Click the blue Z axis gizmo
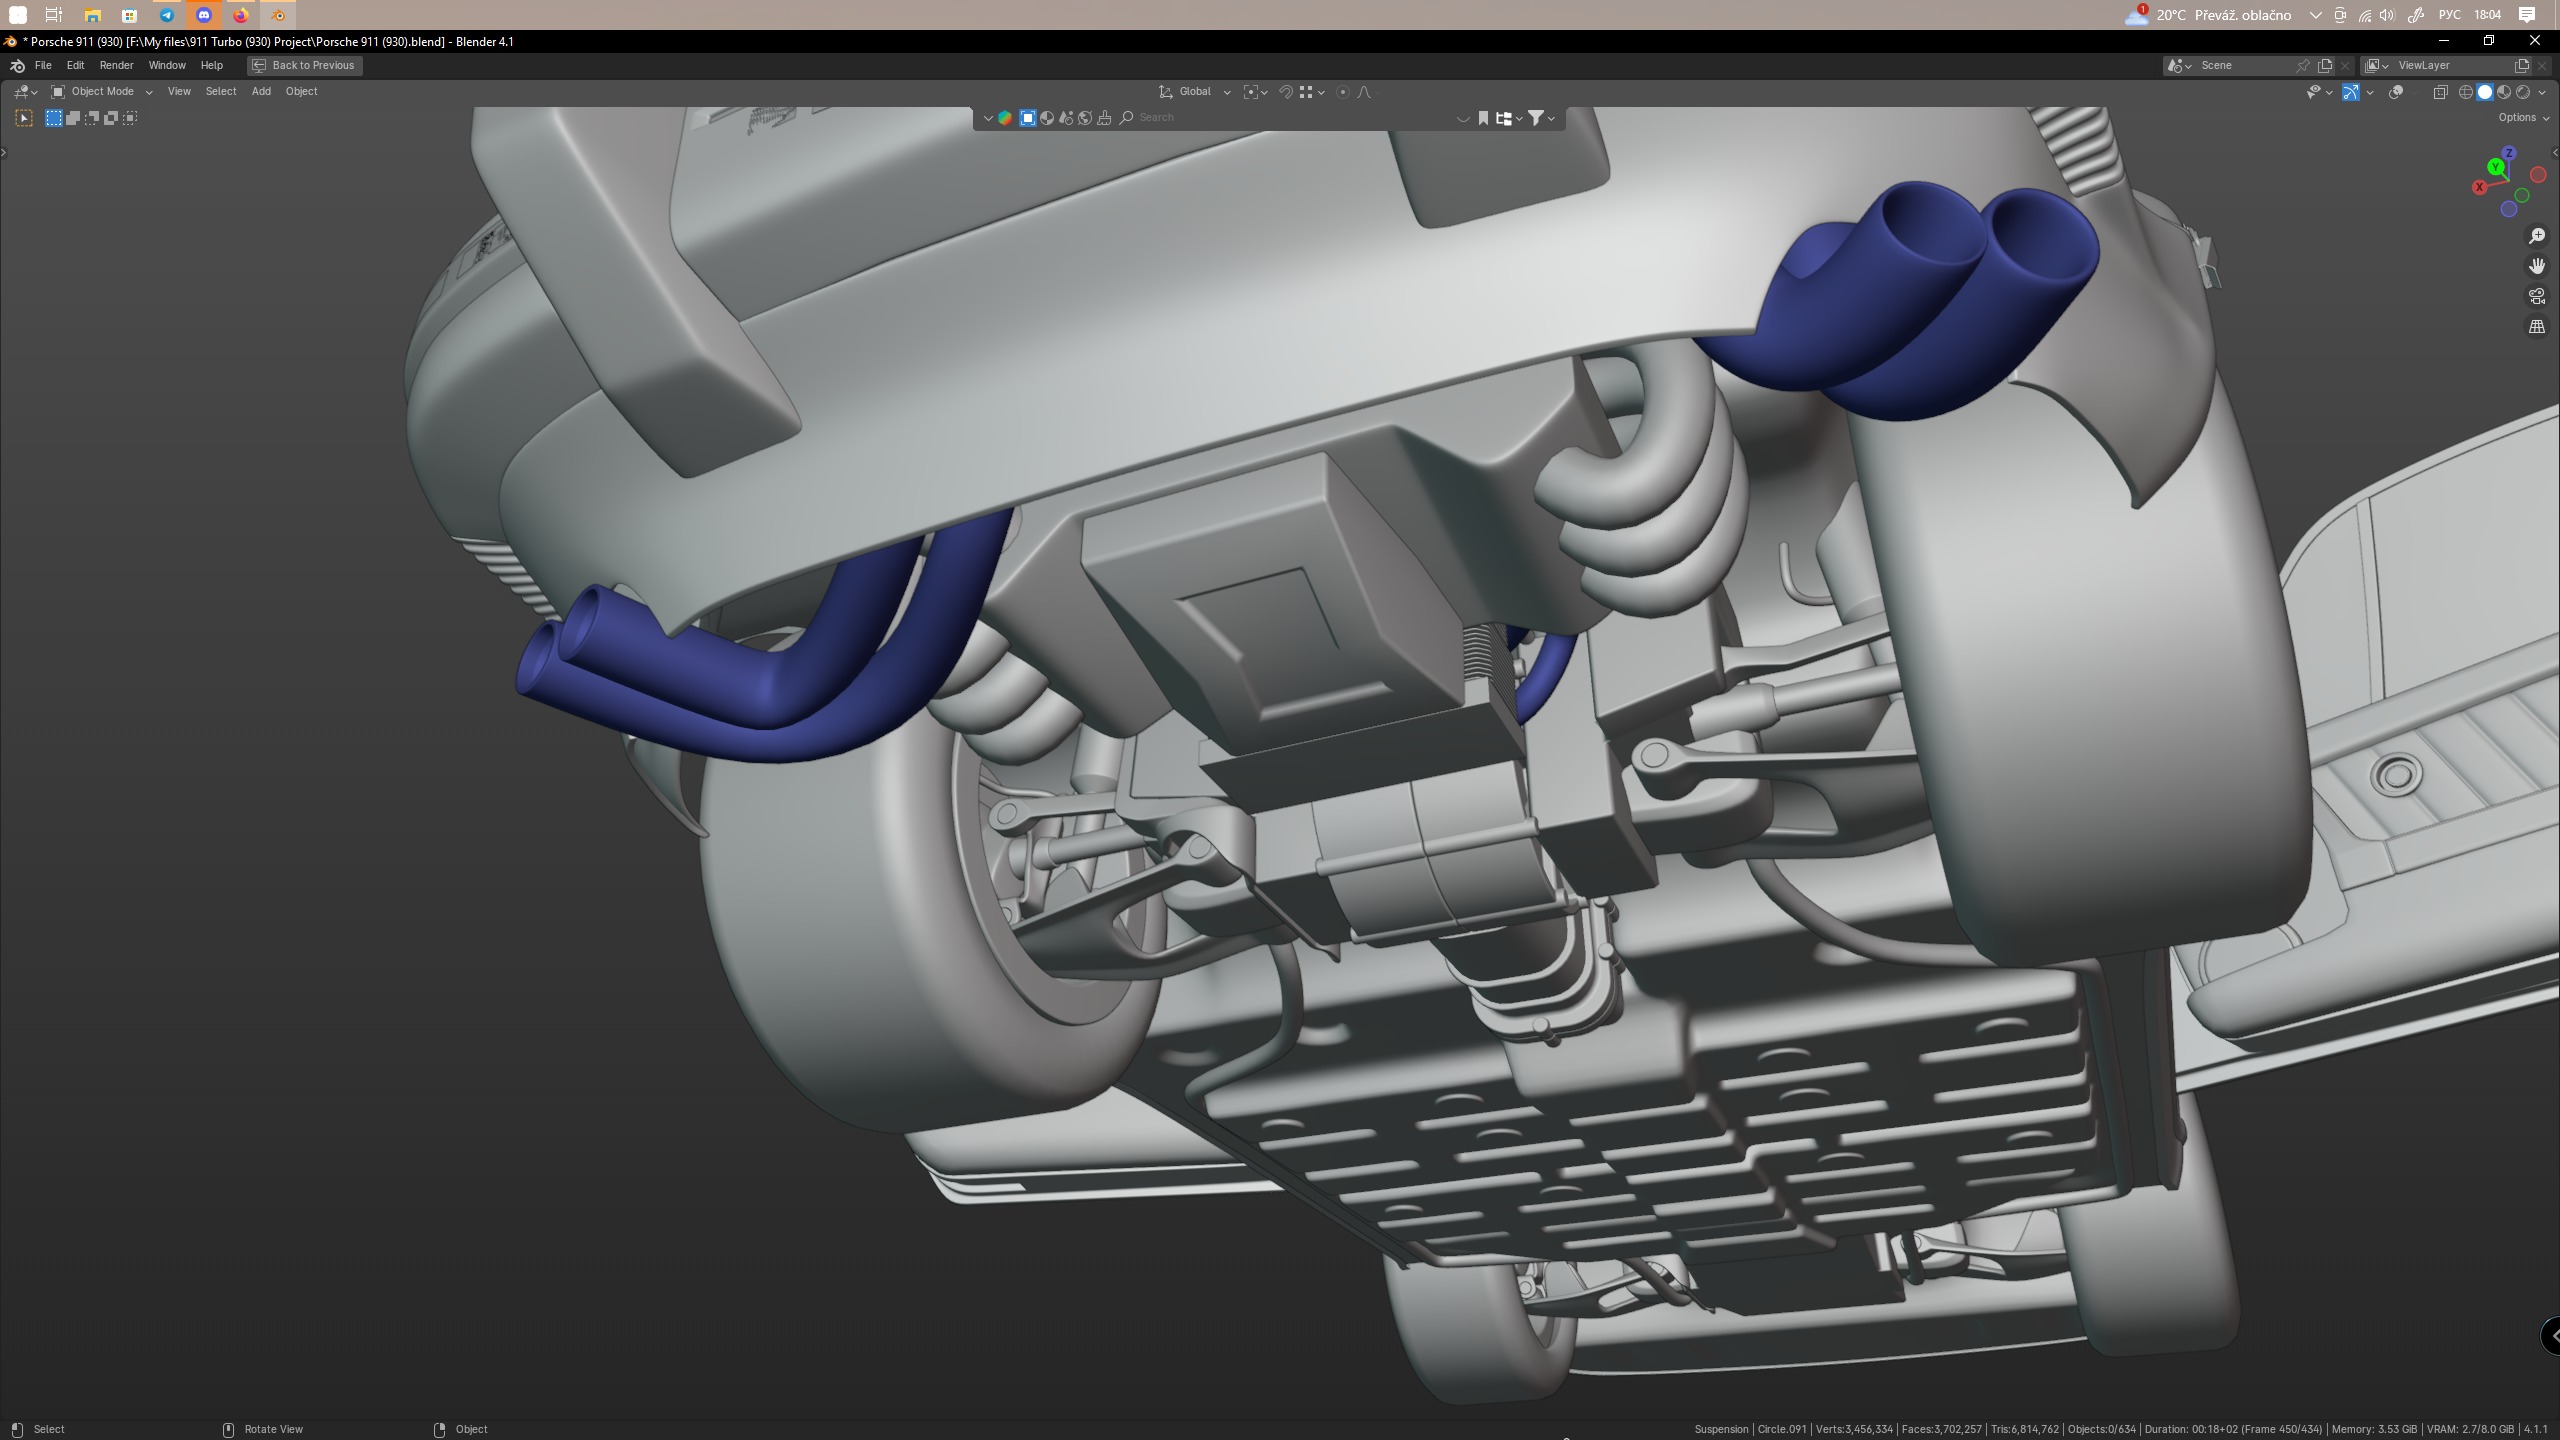2560x1440 pixels. (2509, 153)
